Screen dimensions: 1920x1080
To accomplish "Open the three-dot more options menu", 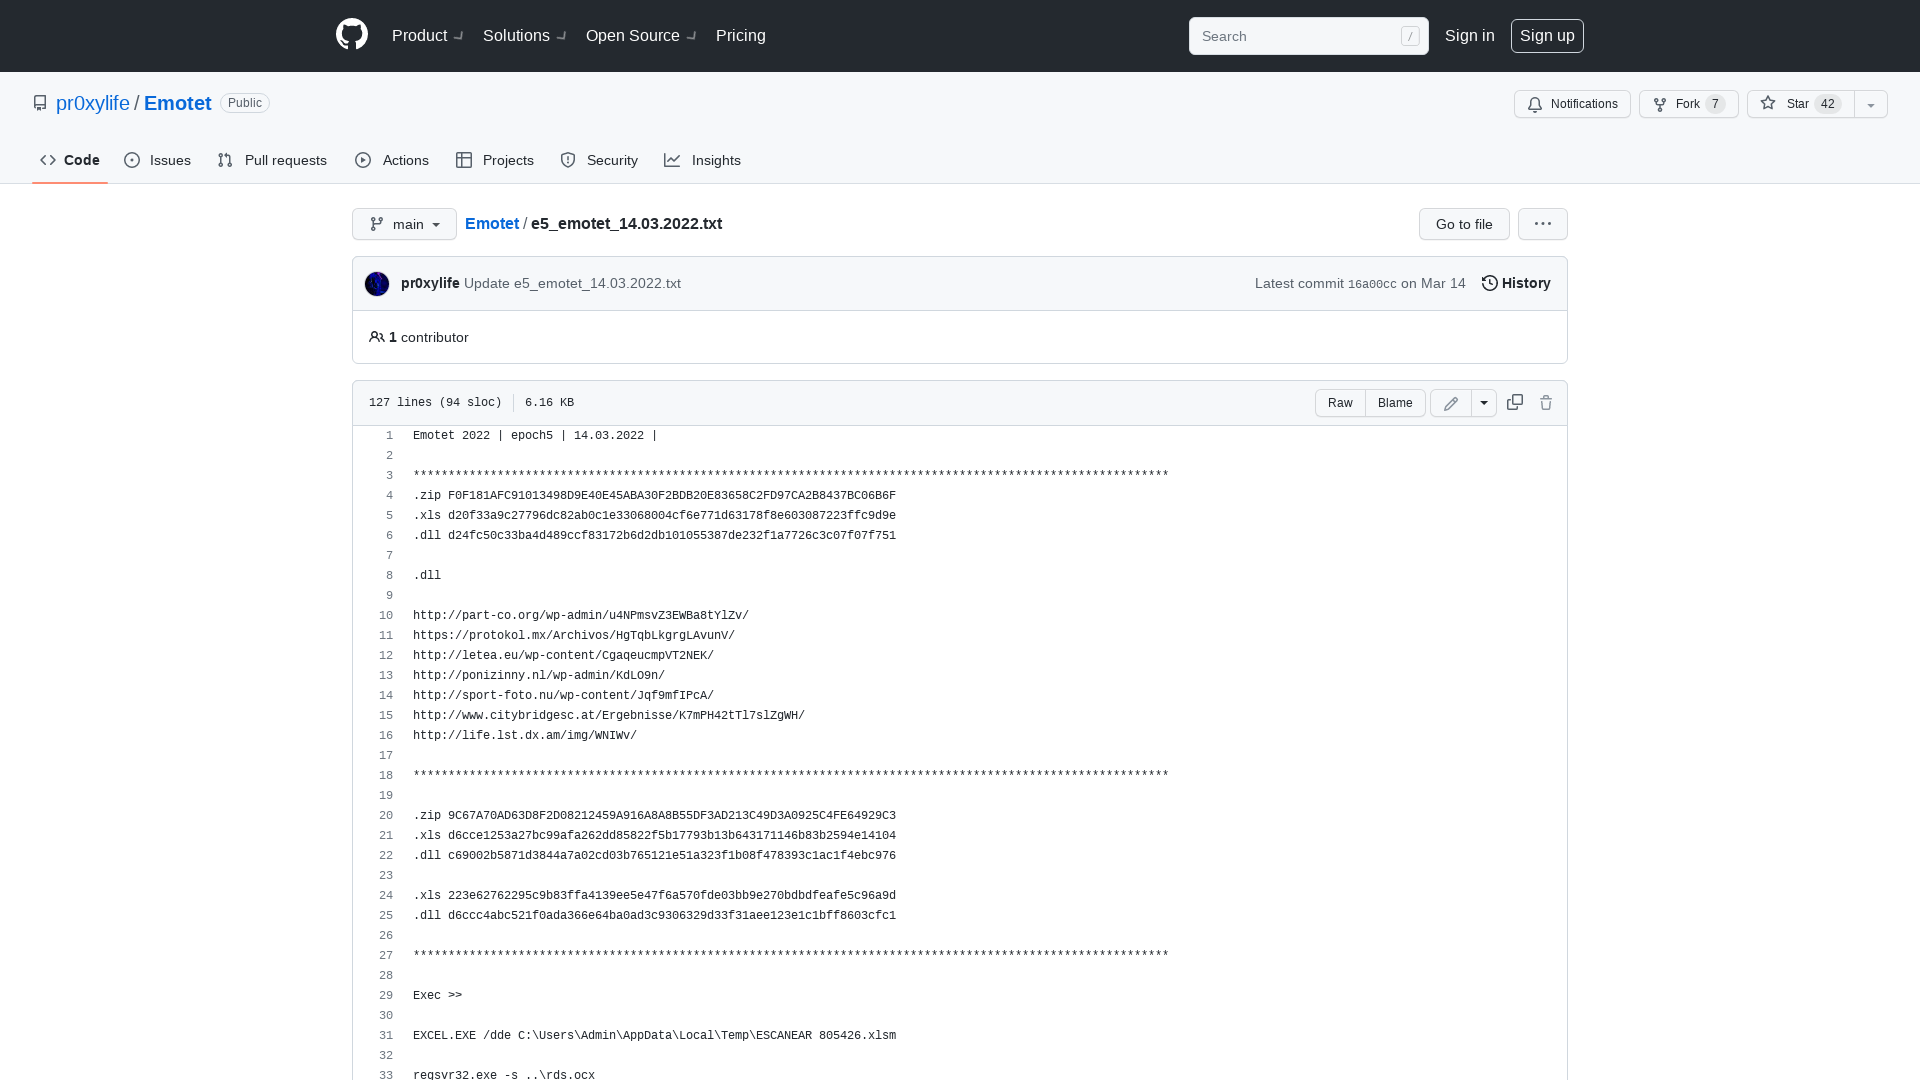I will click(1543, 224).
